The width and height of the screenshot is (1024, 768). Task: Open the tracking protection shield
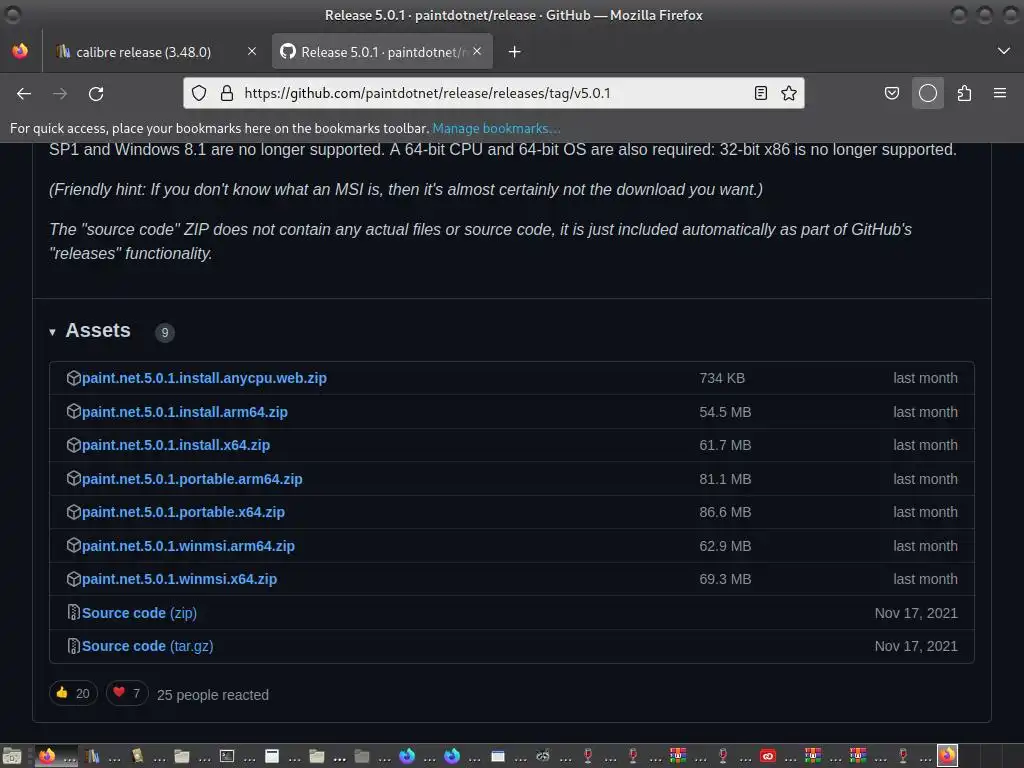coord(199,93)
